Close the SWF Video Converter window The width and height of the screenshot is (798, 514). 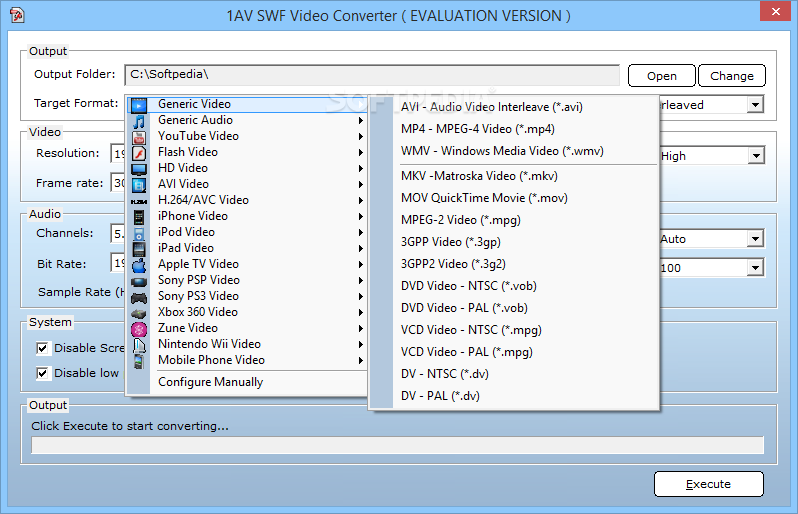tap(775, 11)
